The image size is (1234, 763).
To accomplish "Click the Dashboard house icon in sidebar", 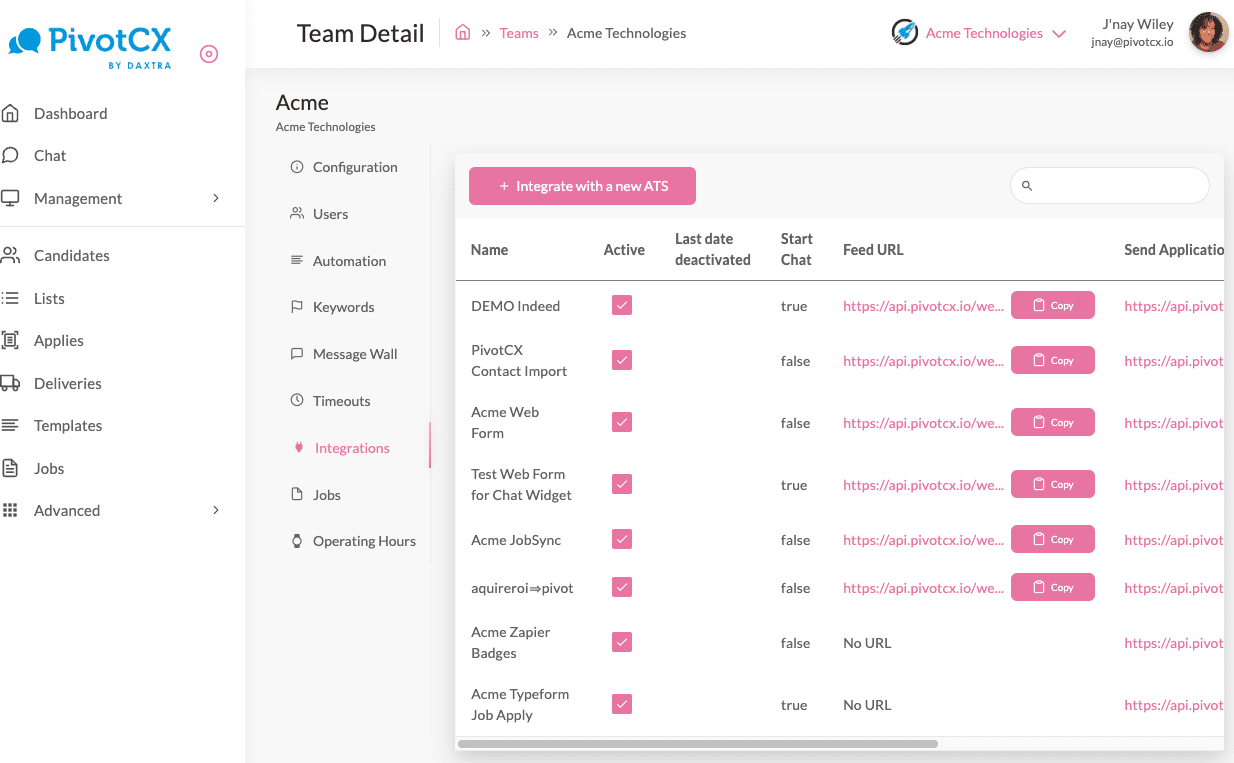I will pos(10,113).
